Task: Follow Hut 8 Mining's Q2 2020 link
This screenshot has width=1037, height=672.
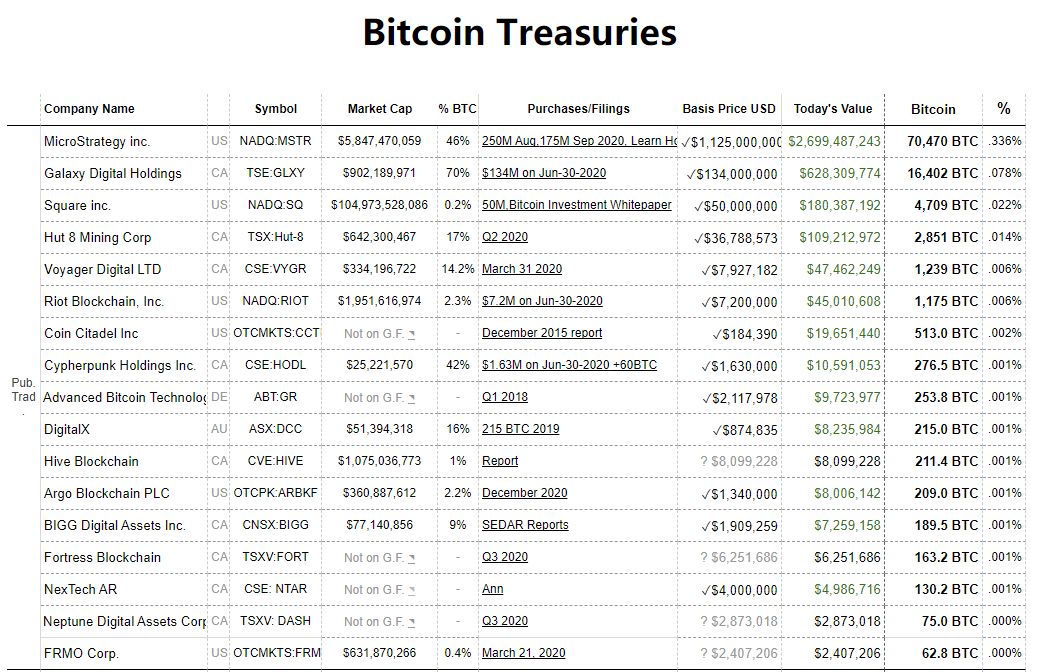Action: point(505,237)
